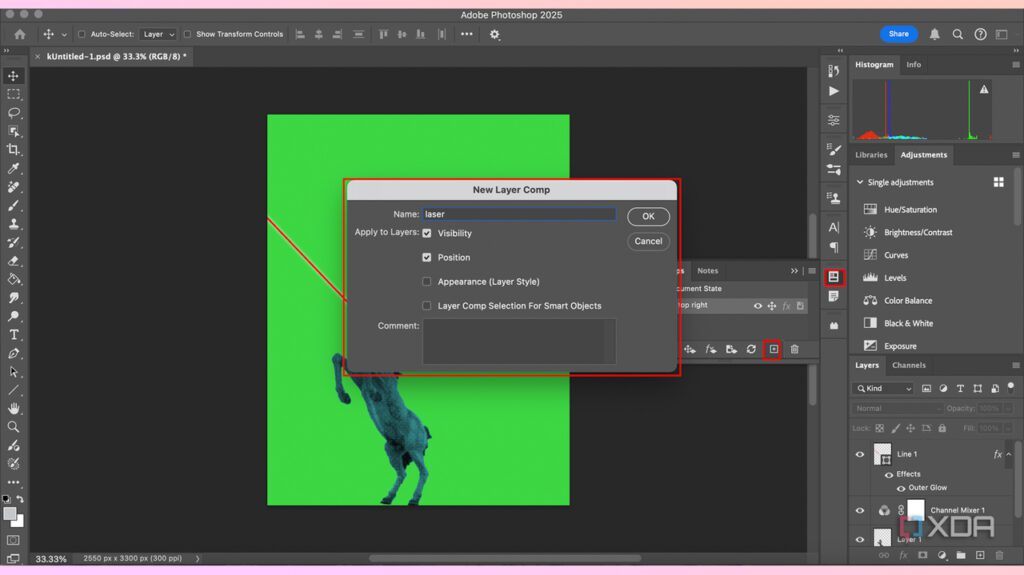Enable Layer Comp Selection For Smart Objects
The image size is (1024, 575).
click(x=427, y=306)
